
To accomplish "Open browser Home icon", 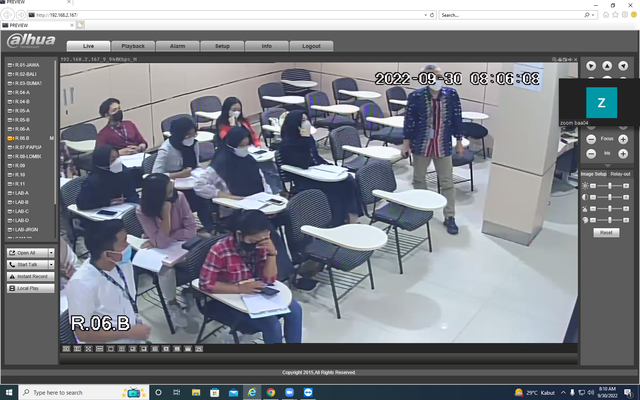I will pos(606,15).
